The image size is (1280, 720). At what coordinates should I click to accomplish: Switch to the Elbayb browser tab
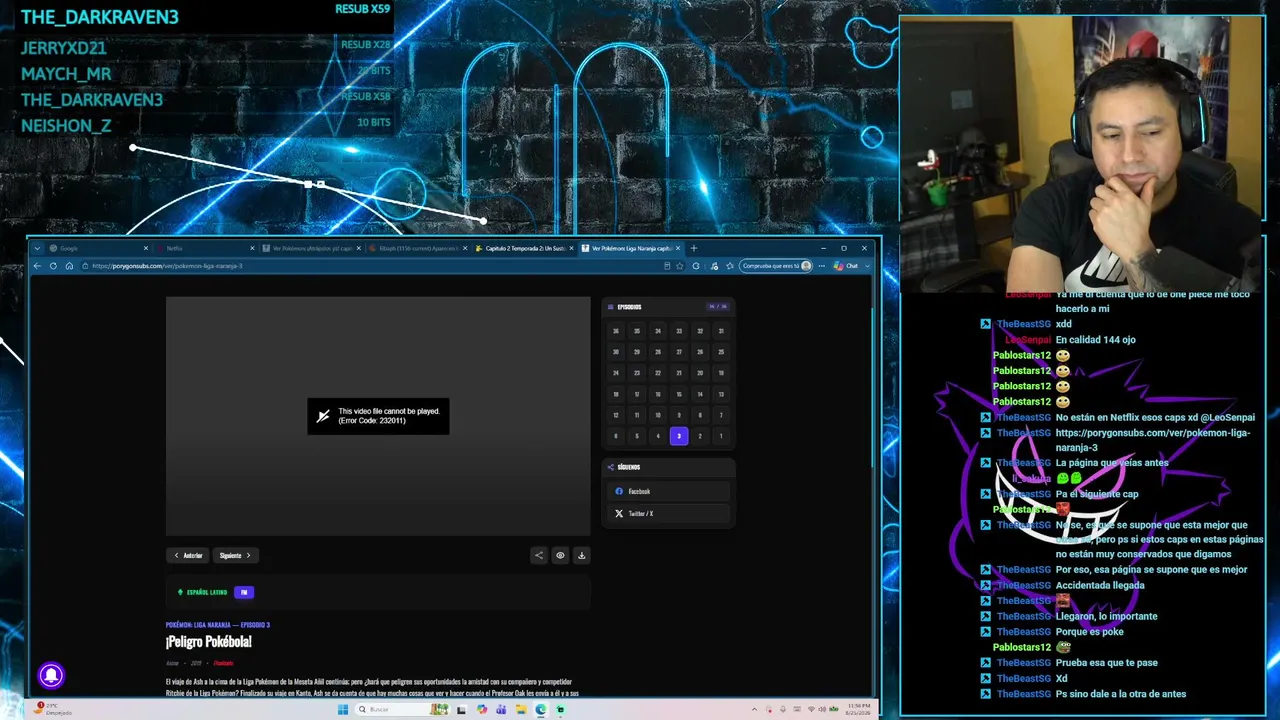pos(418,248)
